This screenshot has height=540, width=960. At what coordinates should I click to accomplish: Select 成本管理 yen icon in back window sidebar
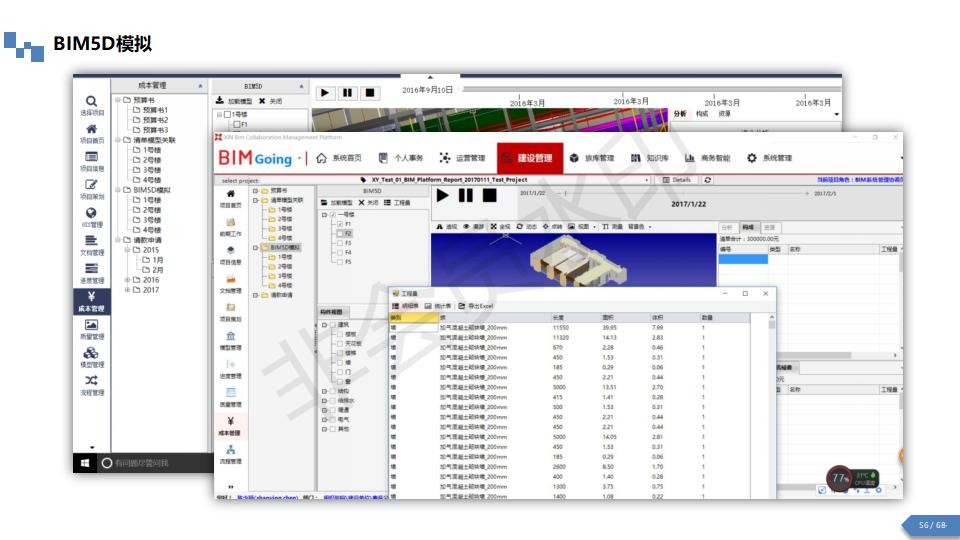pos(91,296)
